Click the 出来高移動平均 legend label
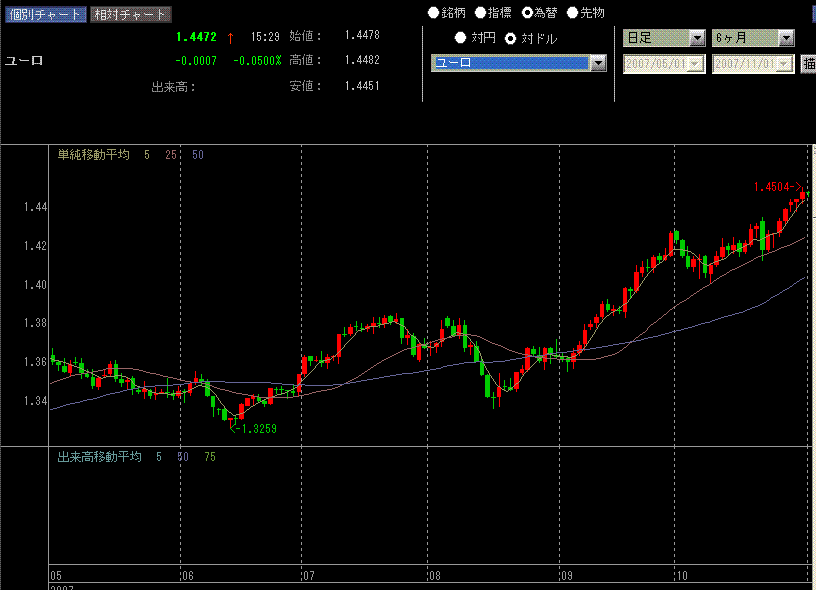The image size is (816, 590). point(99,457)
